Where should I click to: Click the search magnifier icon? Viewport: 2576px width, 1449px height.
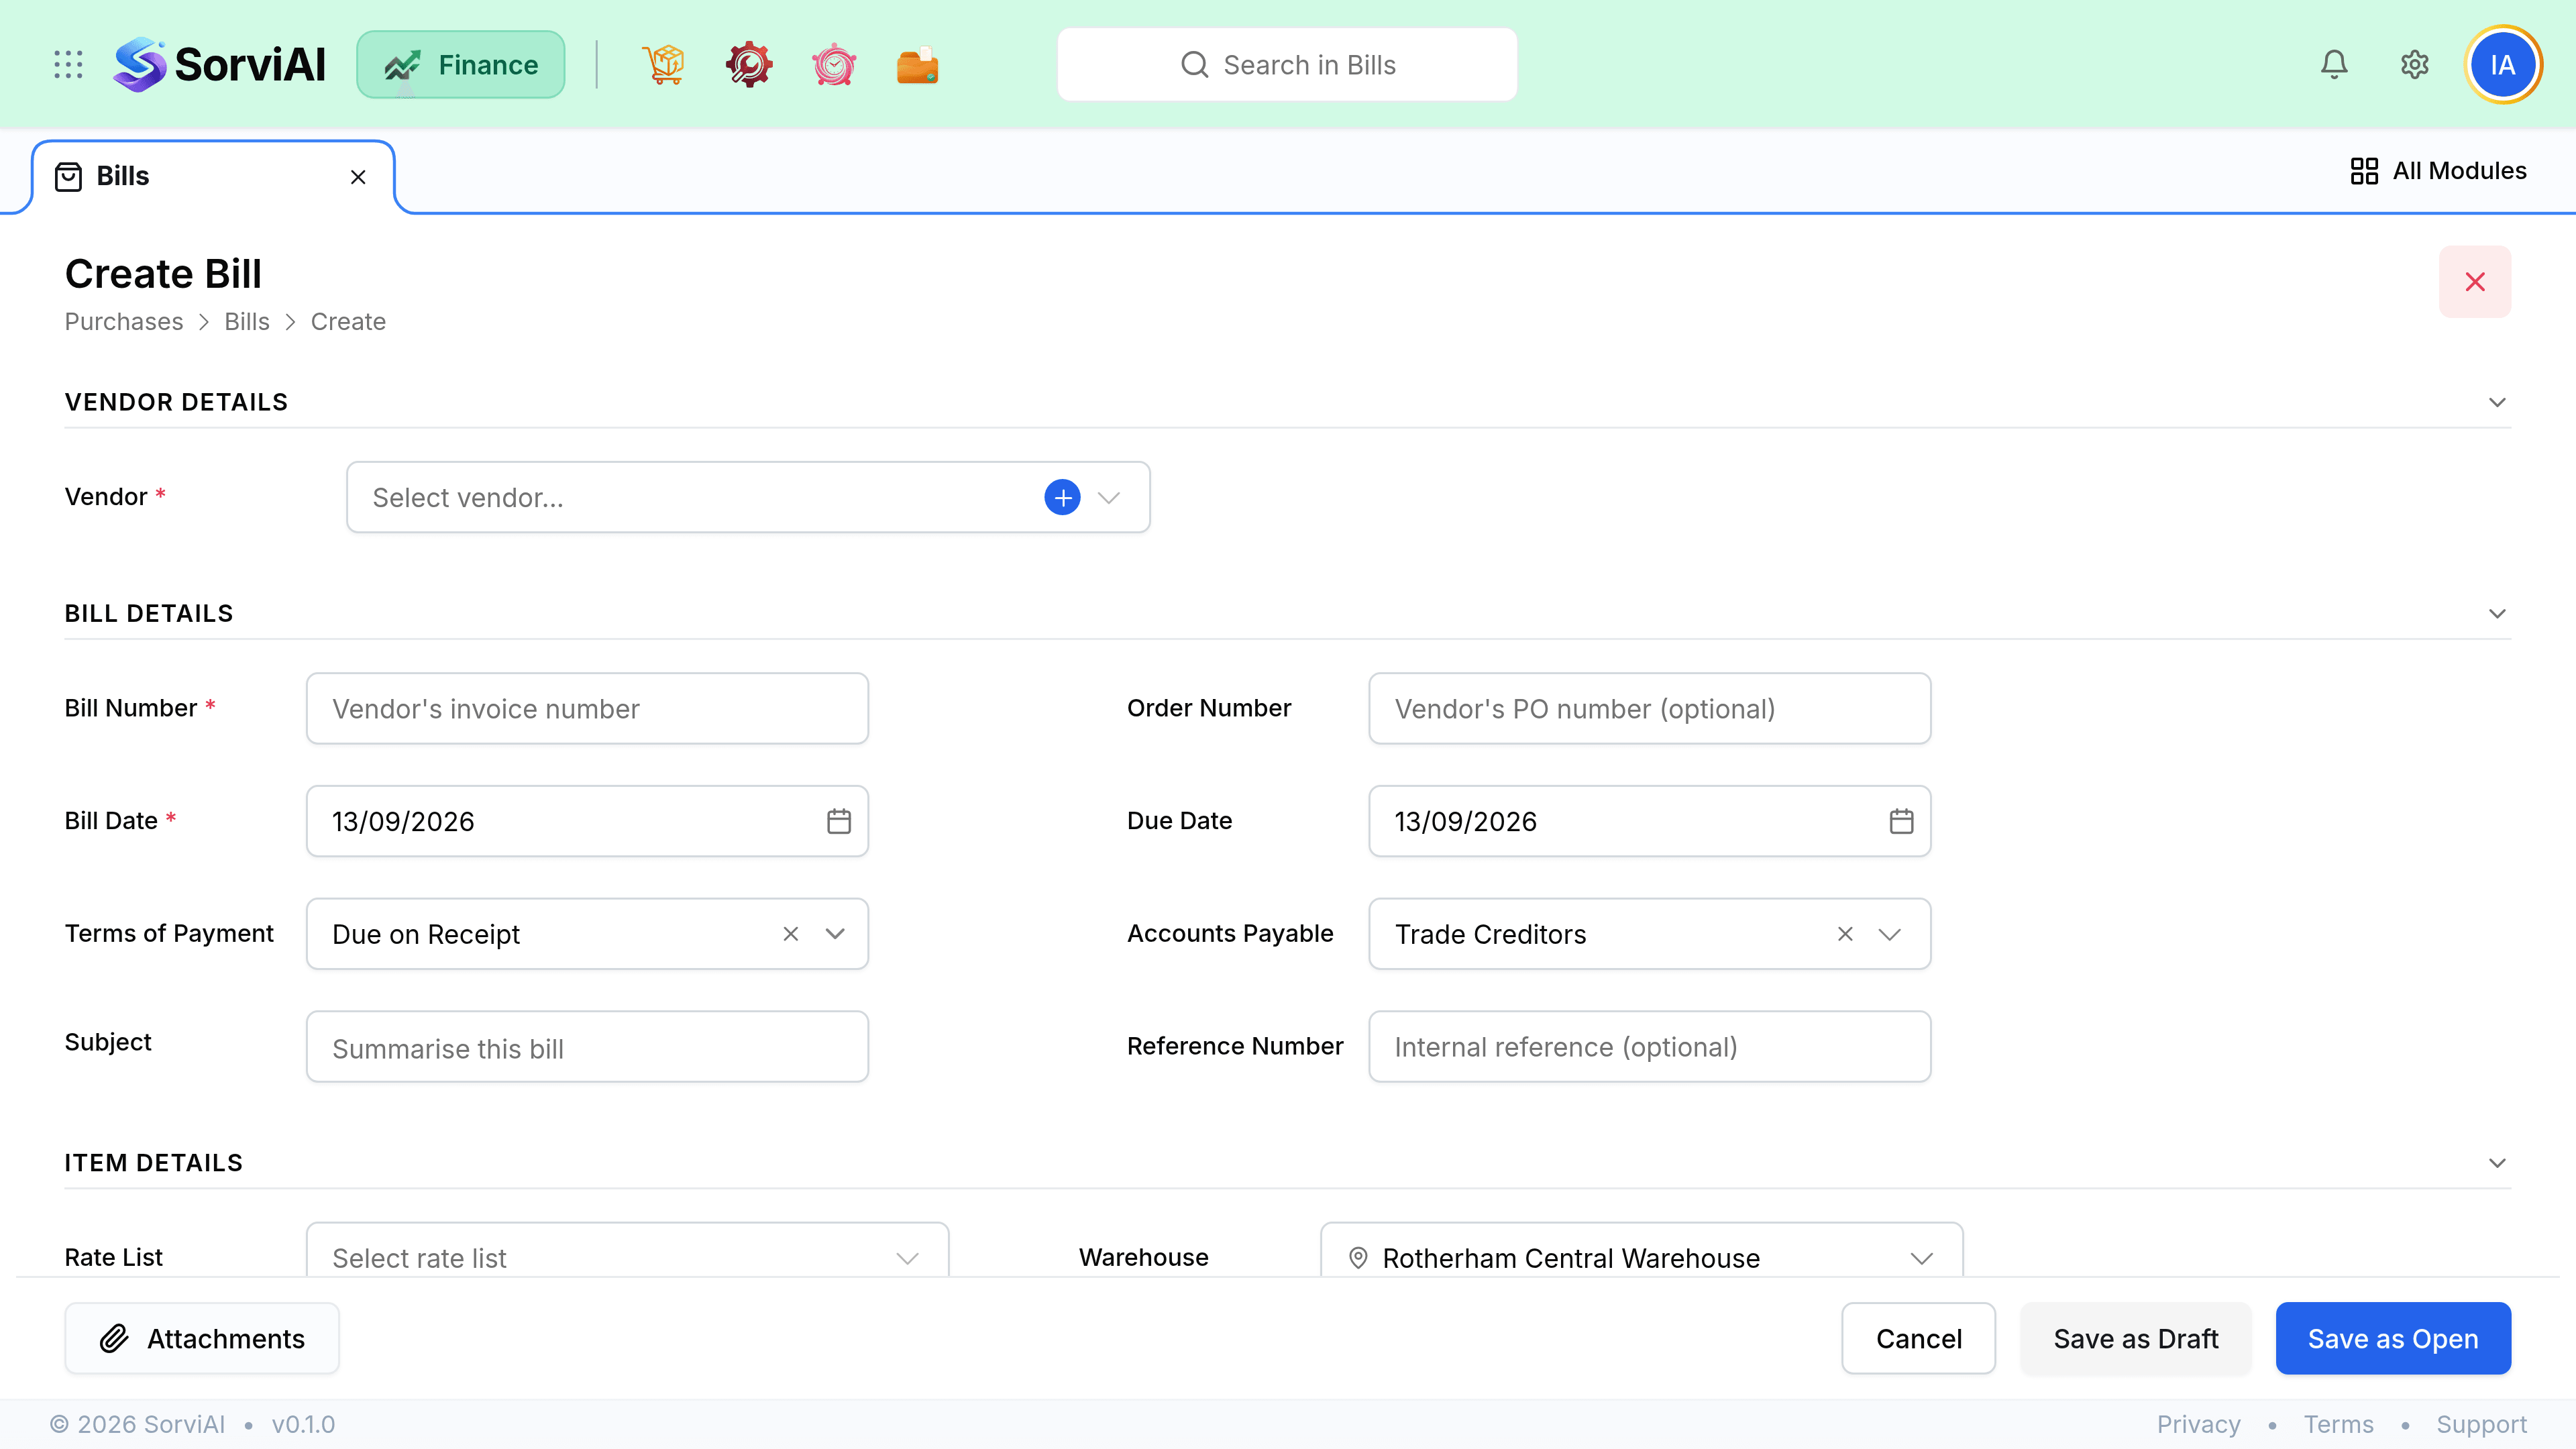pos(1194,65)
